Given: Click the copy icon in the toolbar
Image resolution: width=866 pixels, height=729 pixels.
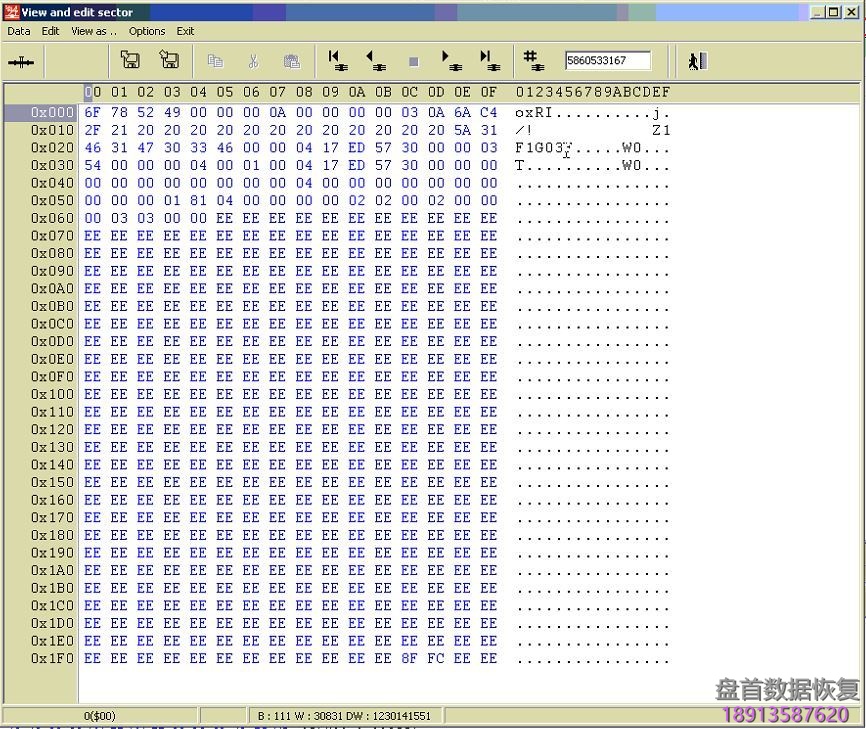Looking at the screenshot, I should coord(215,61).
